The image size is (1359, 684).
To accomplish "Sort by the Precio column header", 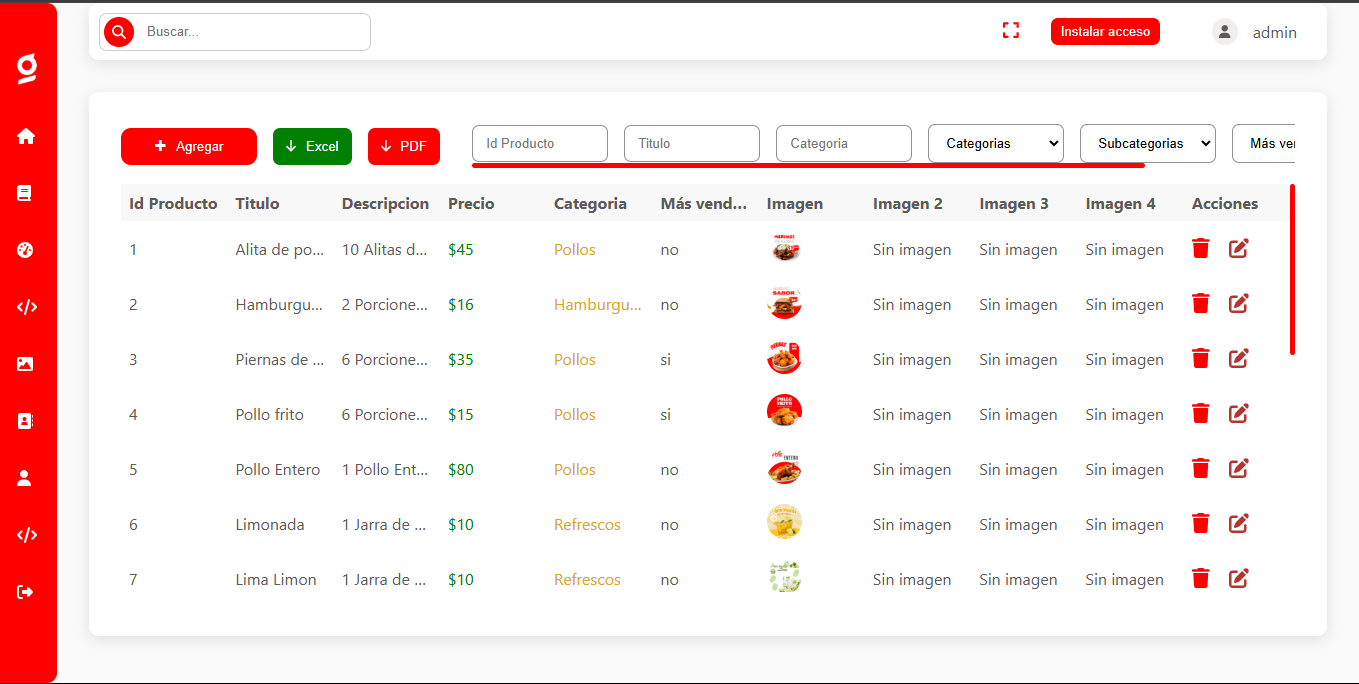I will tap(471, 203).
